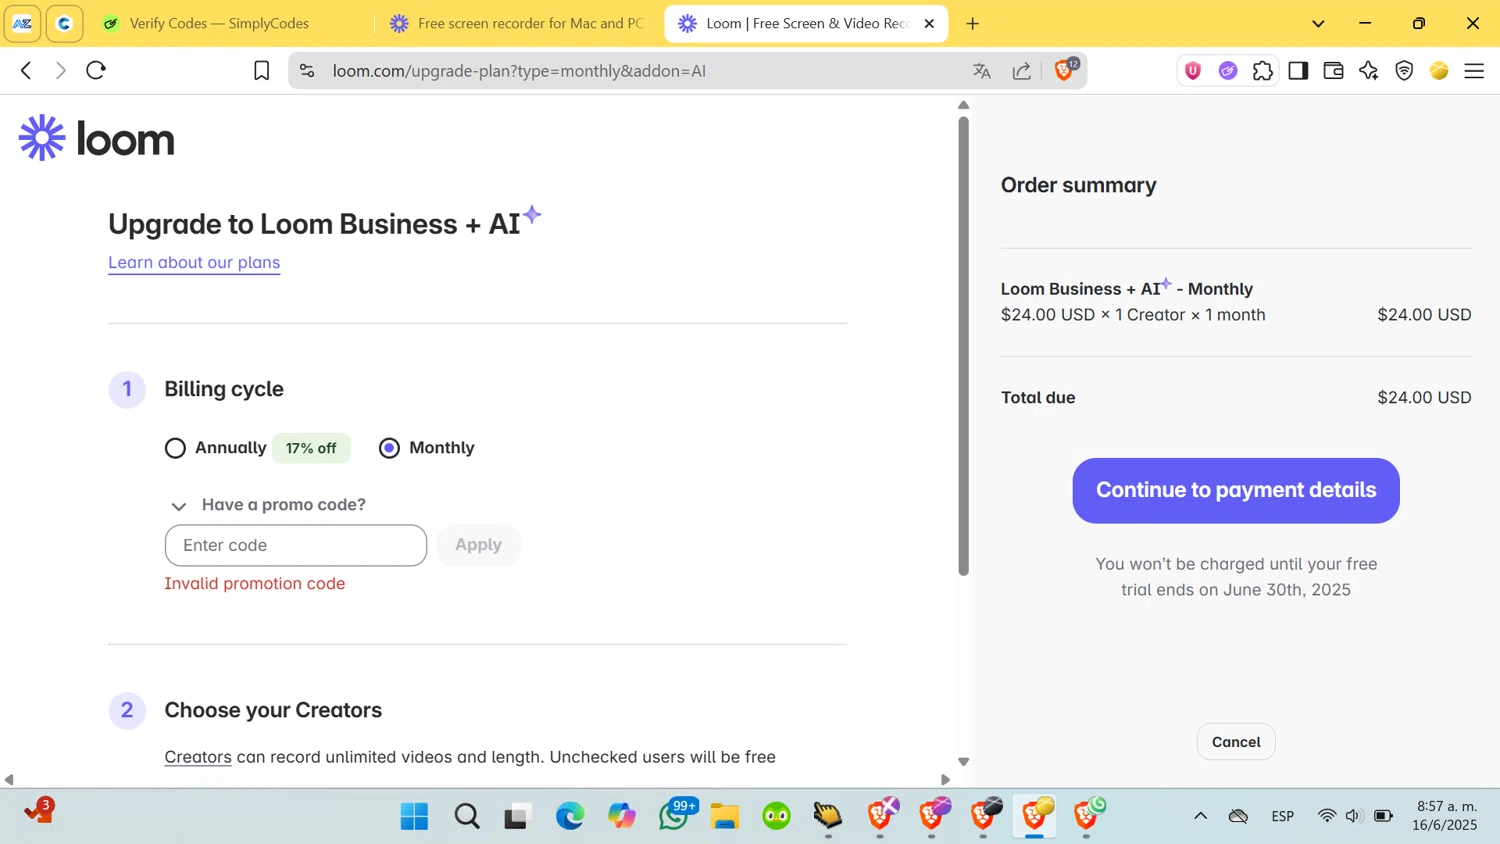Open the Windows Start menu

[414, 816]
